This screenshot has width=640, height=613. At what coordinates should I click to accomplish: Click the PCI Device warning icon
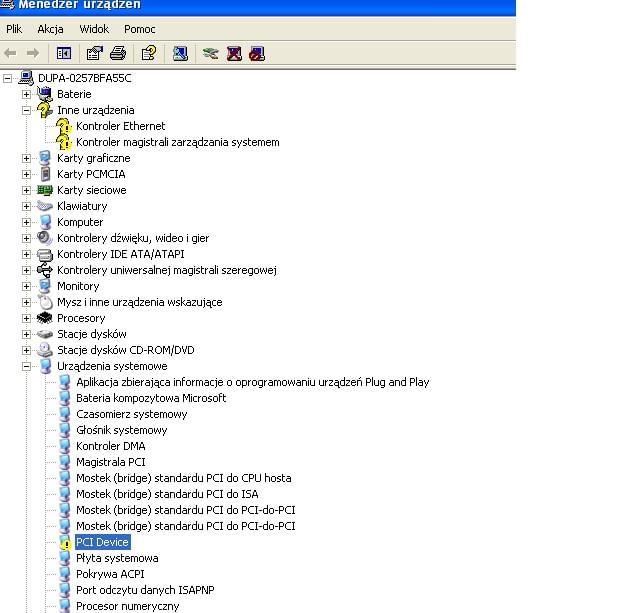(64, 542)
